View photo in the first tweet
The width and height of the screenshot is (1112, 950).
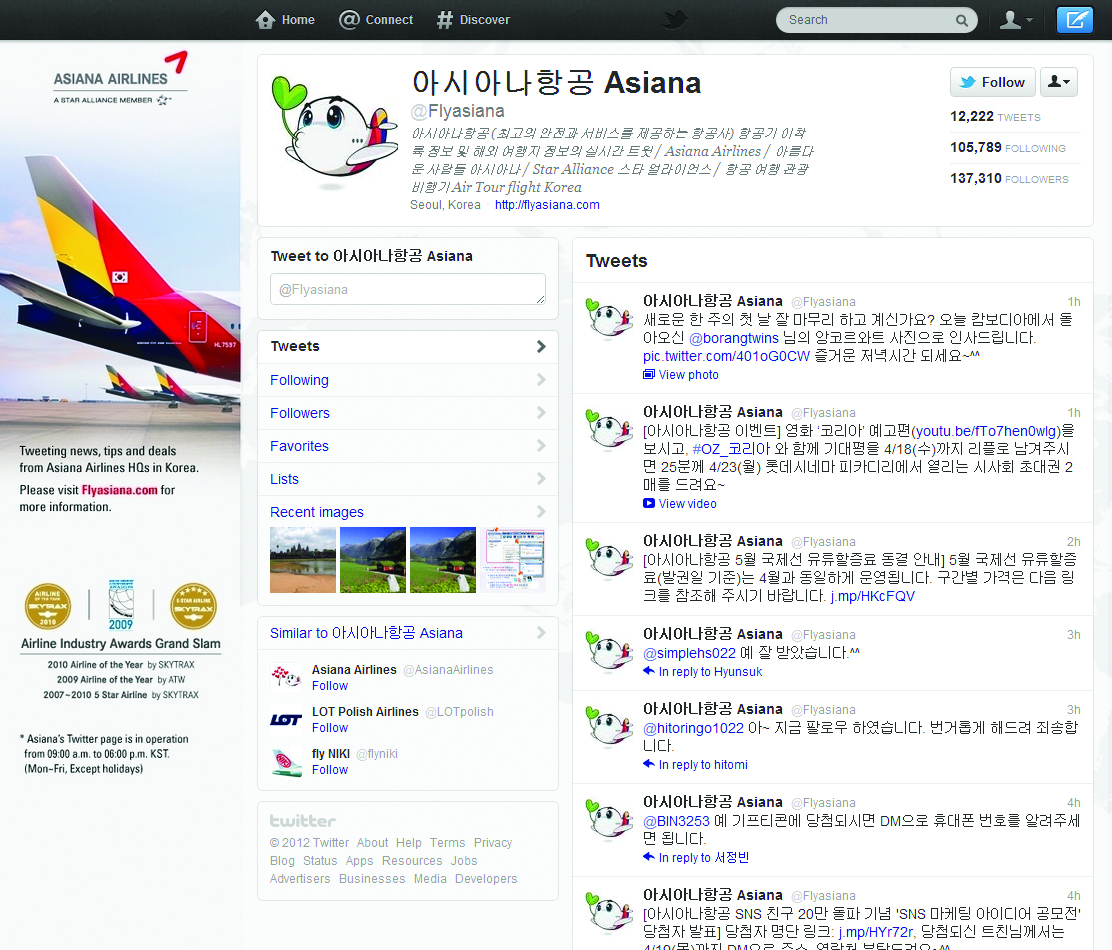click(681, 375)
